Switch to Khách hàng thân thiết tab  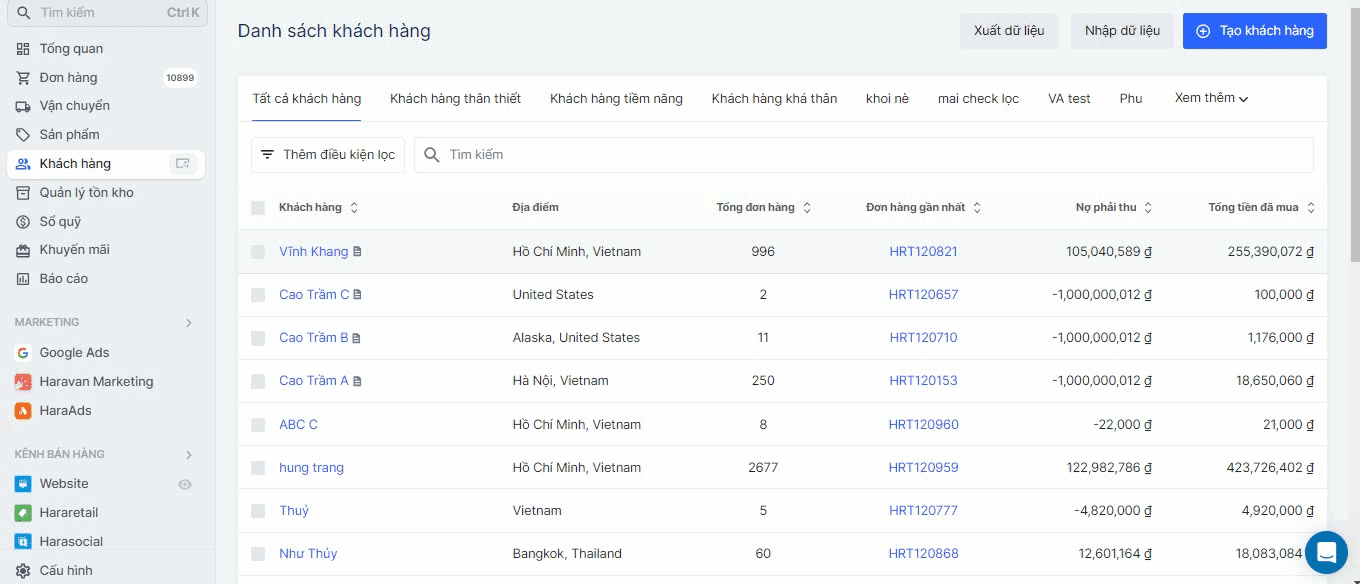455,99
